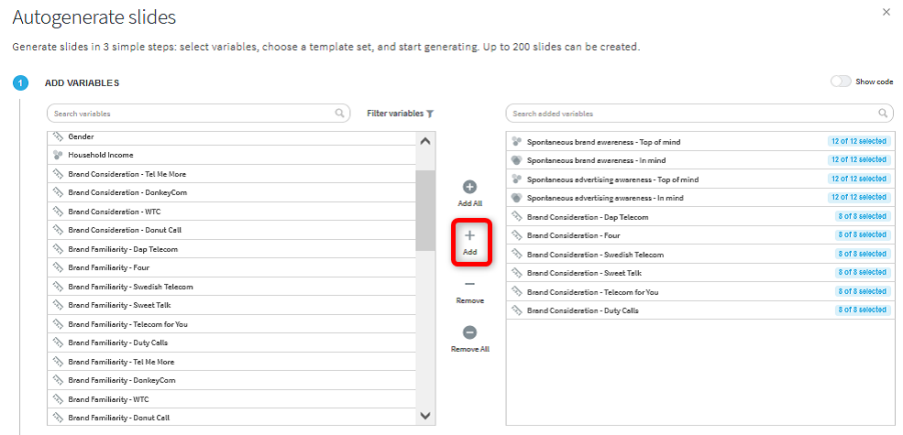This screenshot has width=903, height=435.
Task: Select added Brand Consideration - Swedish Telecom
Action: point(700,255)
